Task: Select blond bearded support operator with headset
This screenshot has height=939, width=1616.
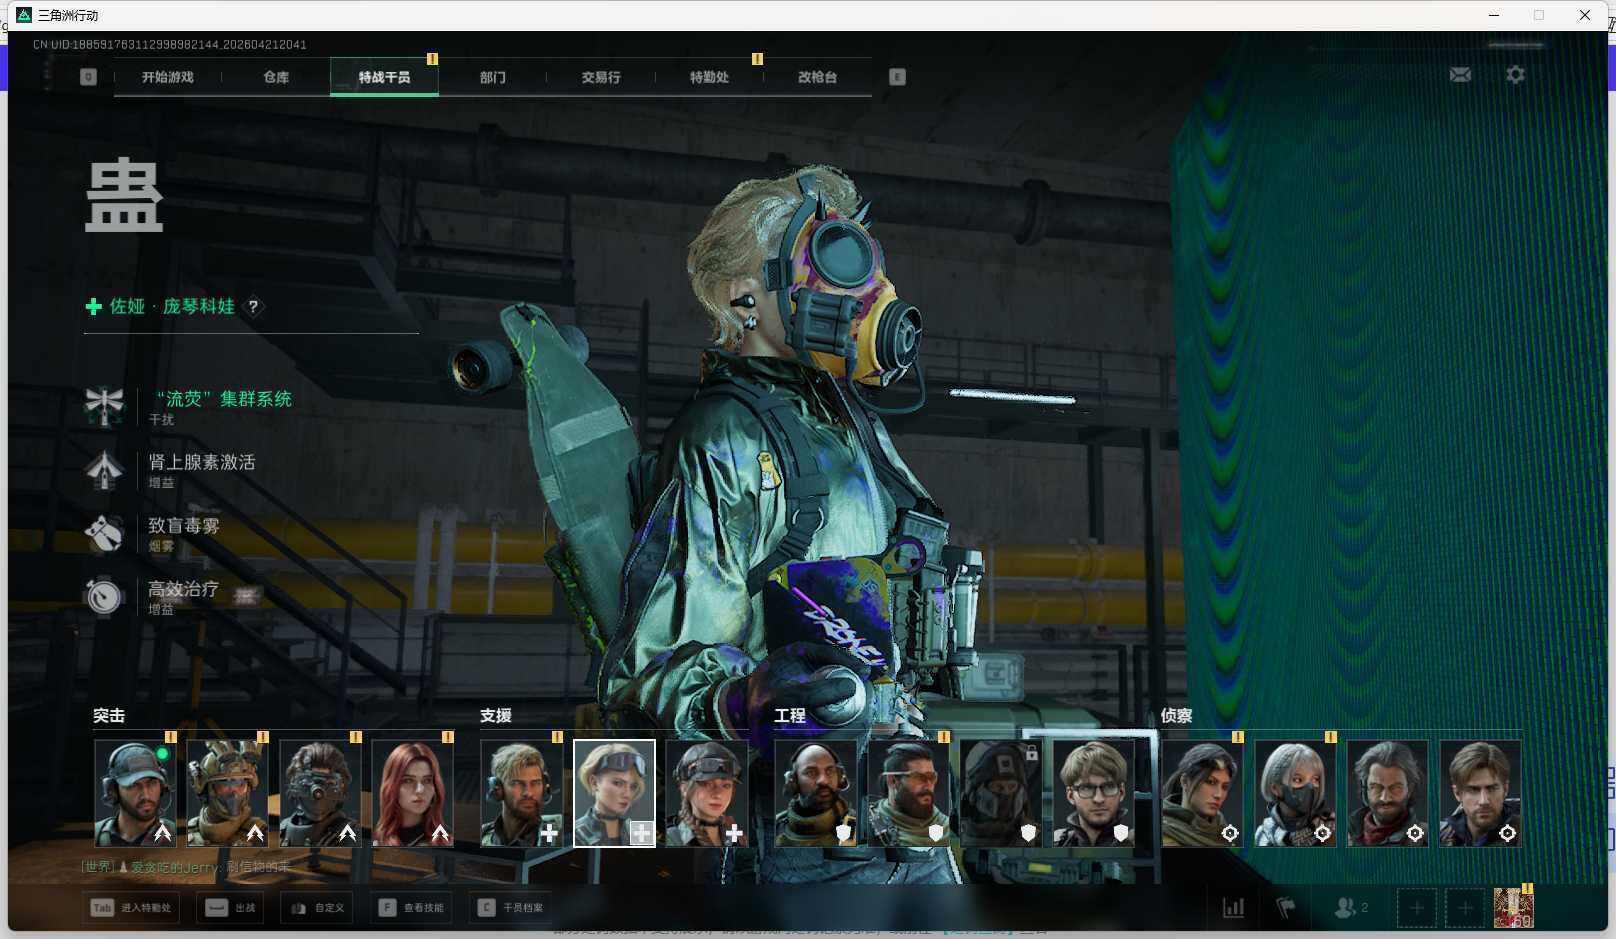Action: coord(522,793)
